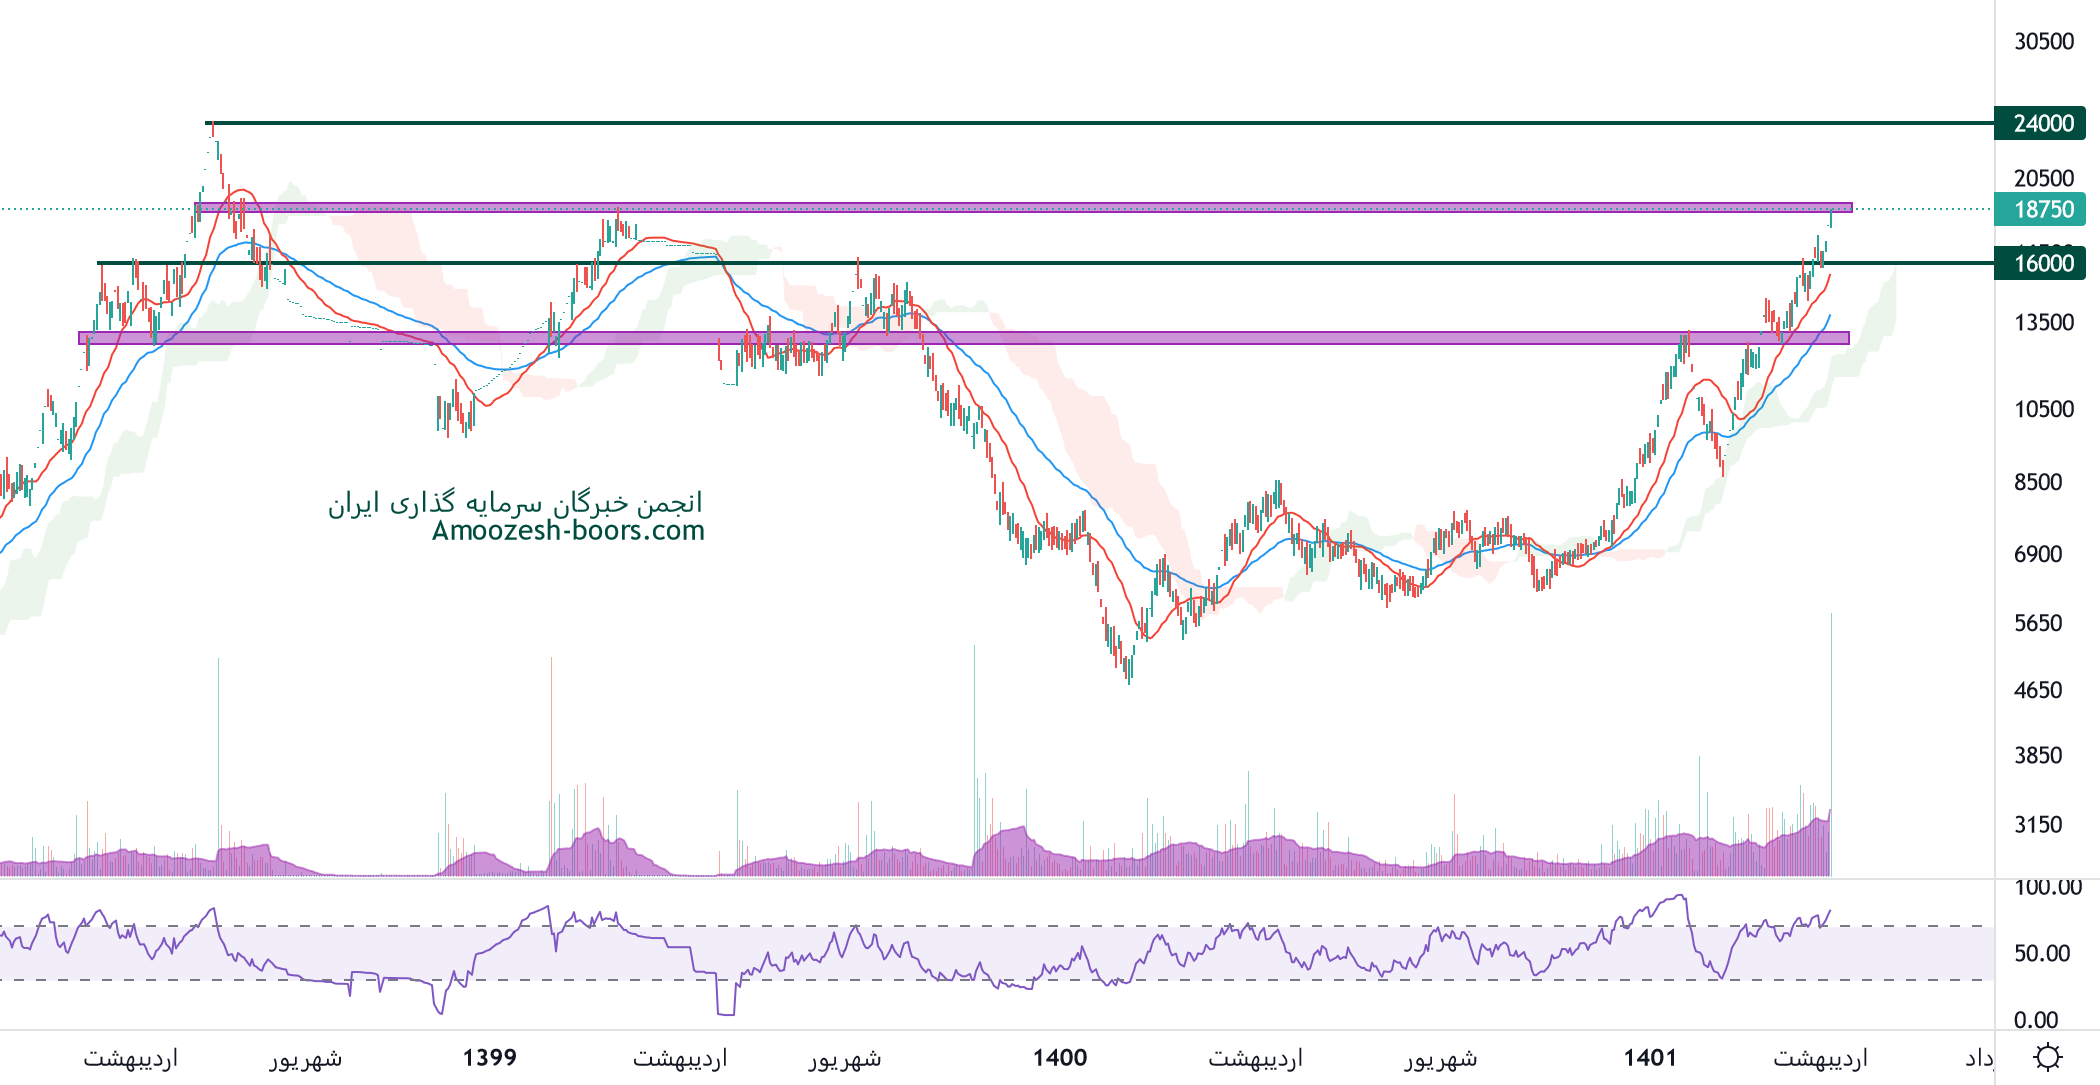Viewport: 2100px width, 1085px height.
Task: Click the 10500 price scale value
Action: click(2044, 409)
